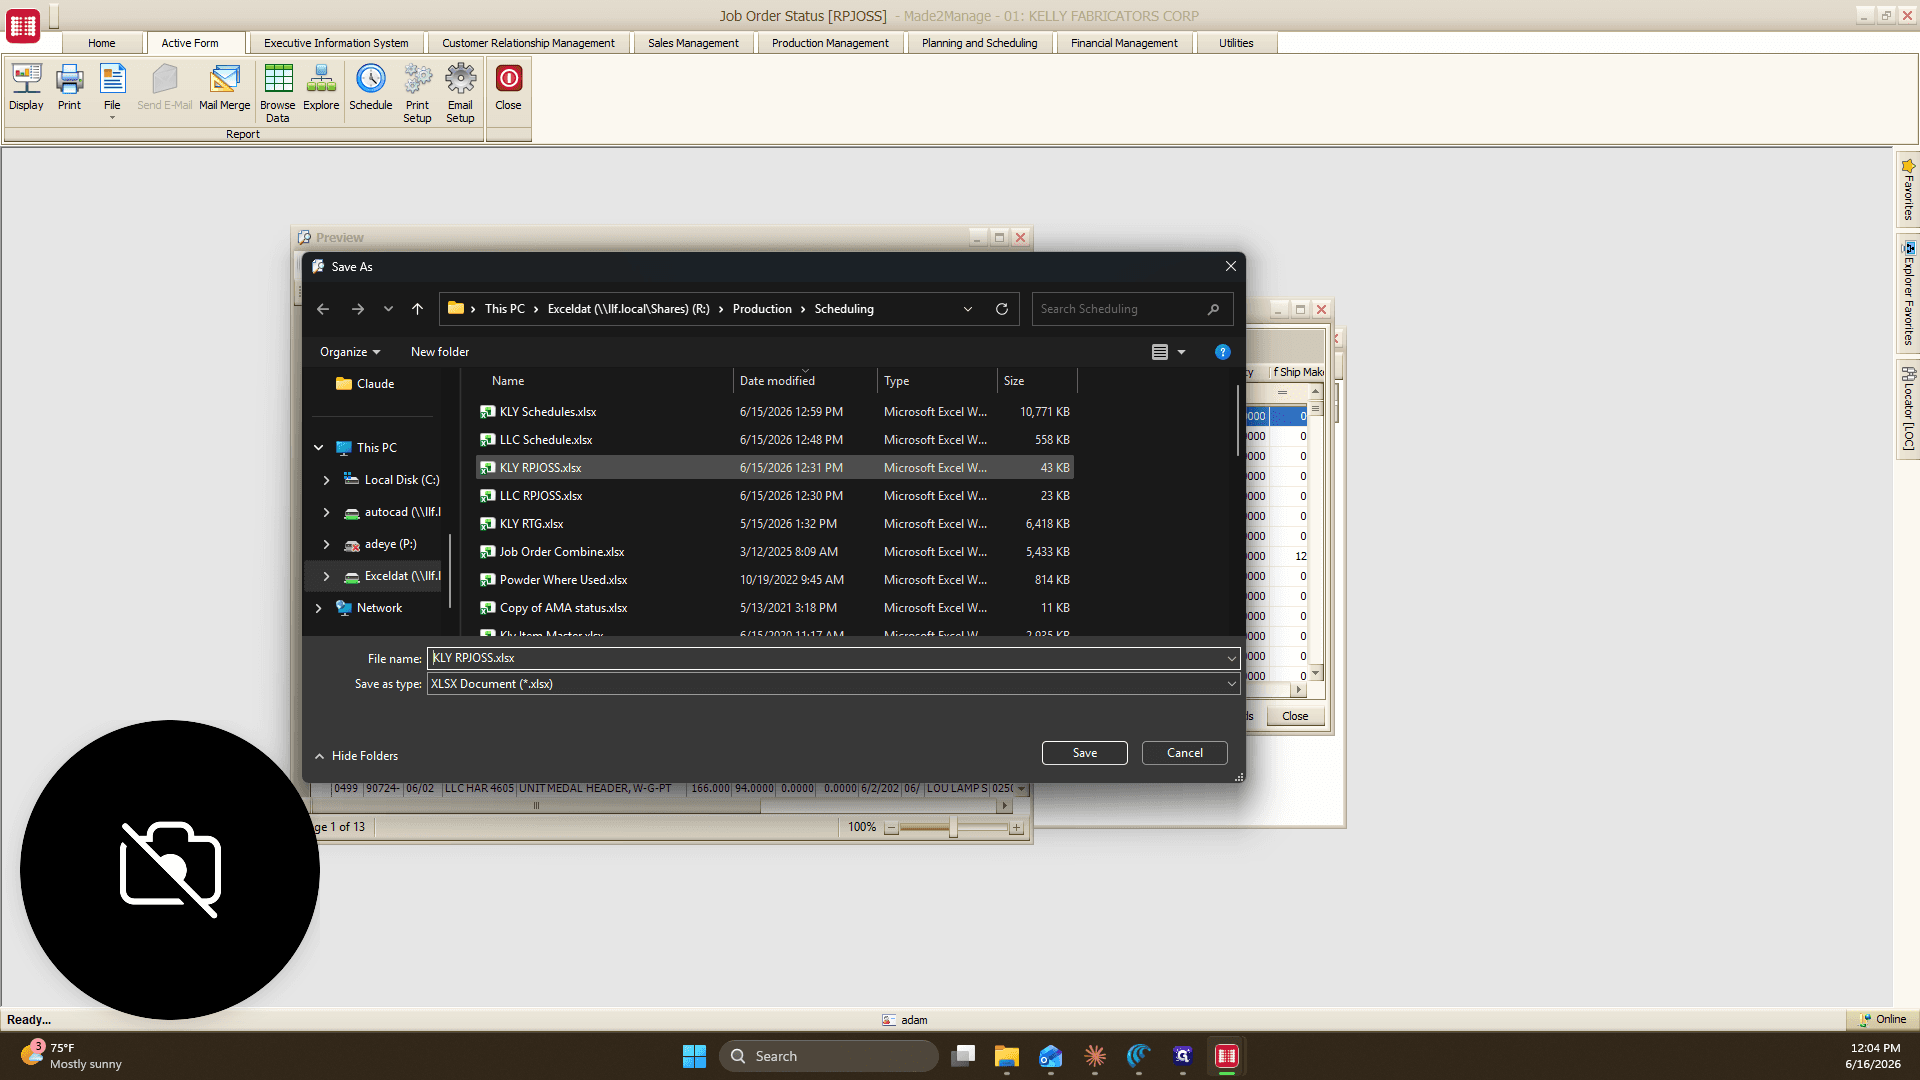The height and width of the screenshot is (1080, 1920).
Task: Click the Cancel button in Save As
Action: 1185,753
